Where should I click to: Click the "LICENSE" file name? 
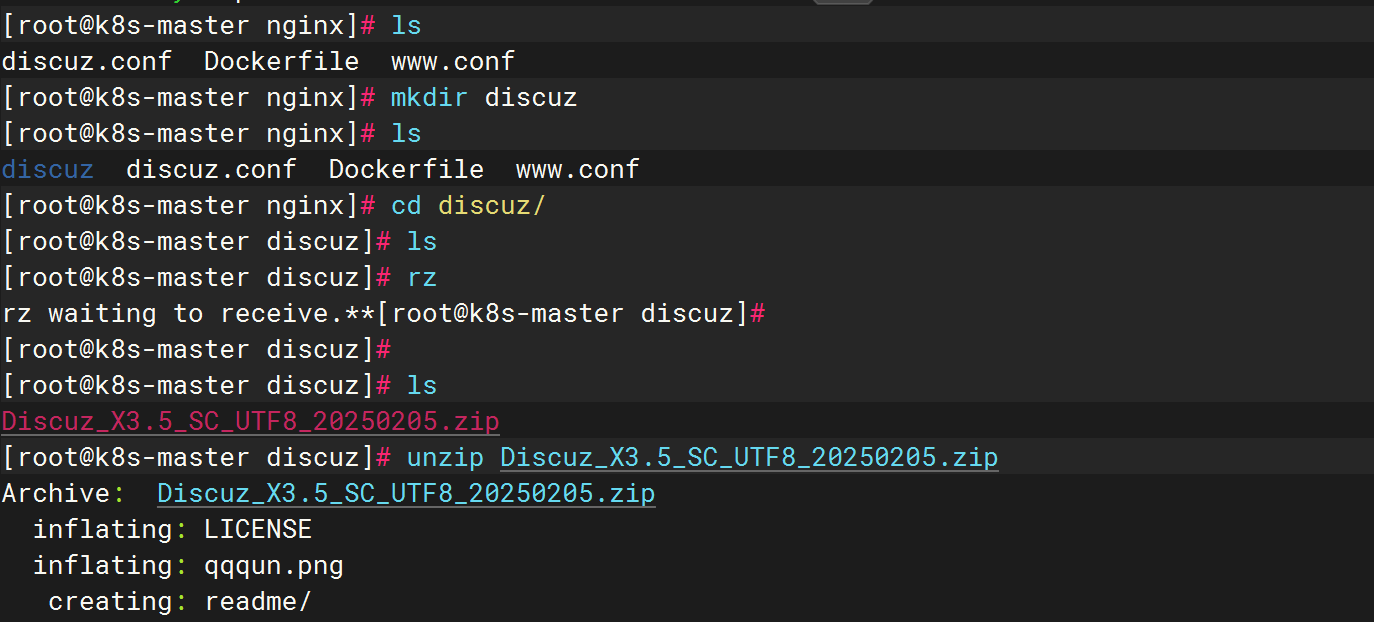click(x=258, y=529)
